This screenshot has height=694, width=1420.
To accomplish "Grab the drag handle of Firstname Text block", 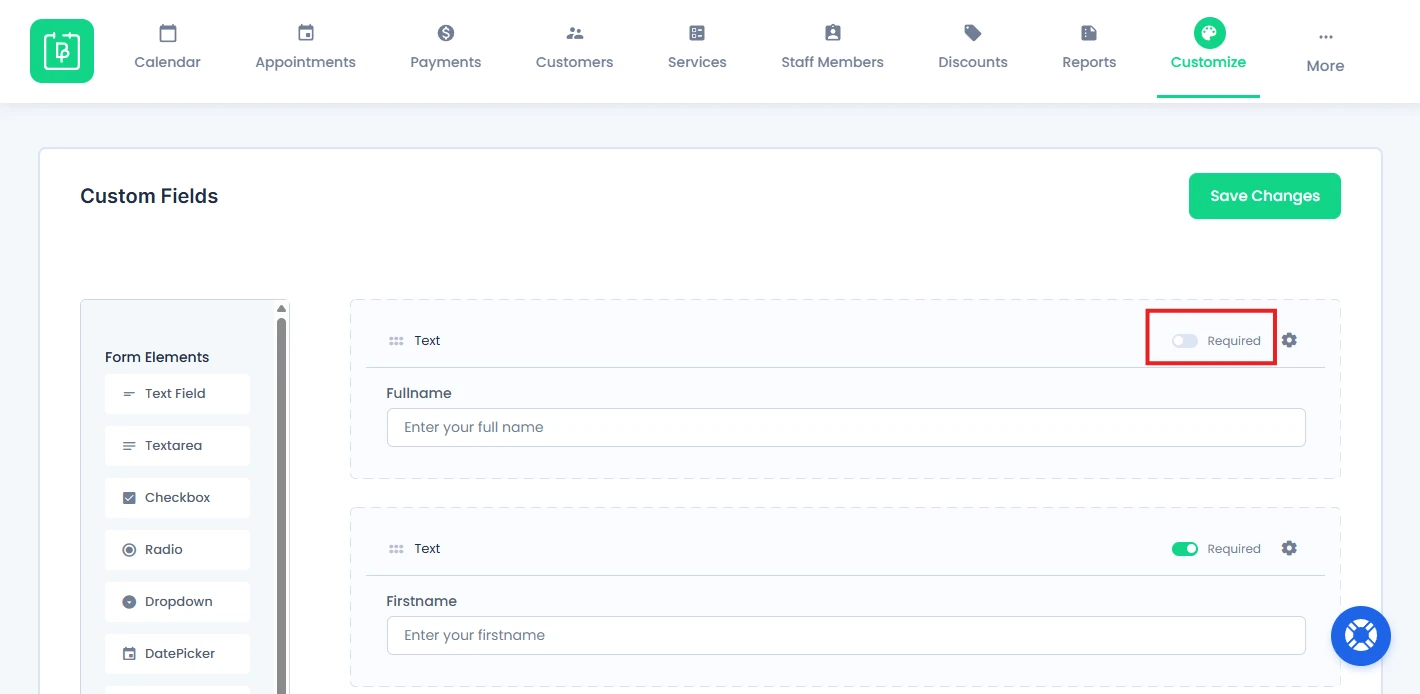I will 396,549.
